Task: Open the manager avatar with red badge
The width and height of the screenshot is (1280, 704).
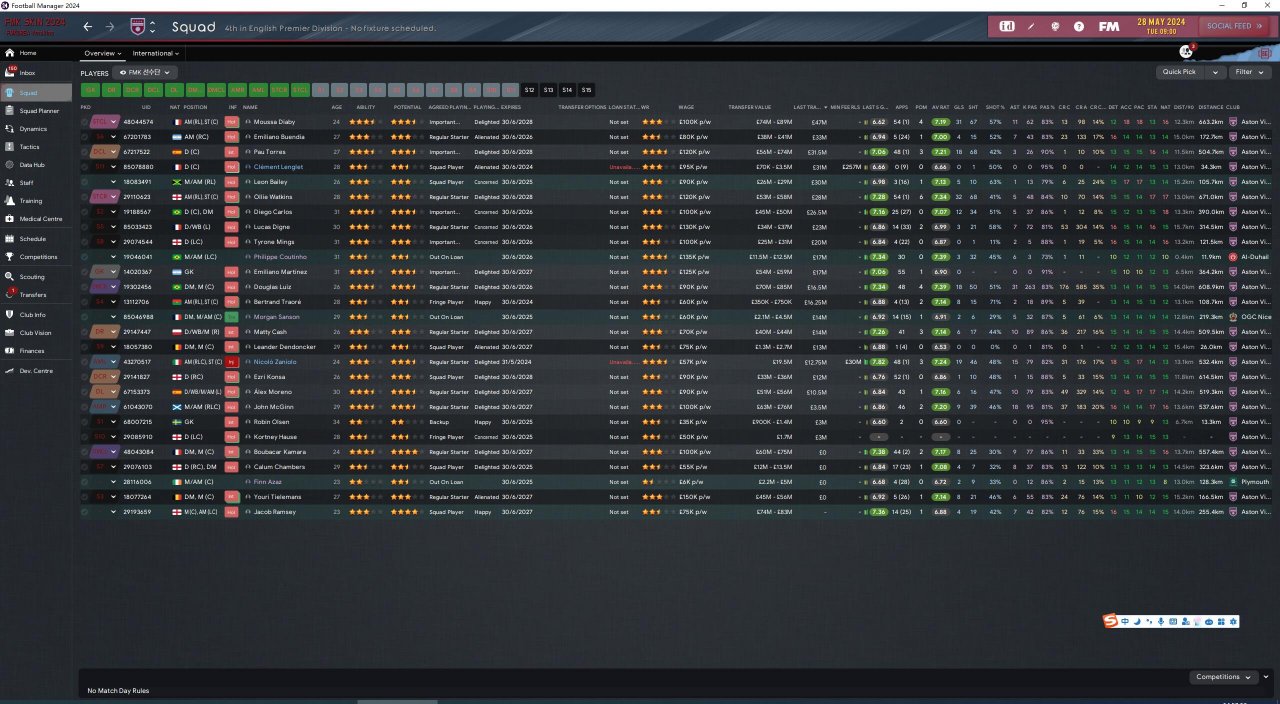Action: 1186,51
